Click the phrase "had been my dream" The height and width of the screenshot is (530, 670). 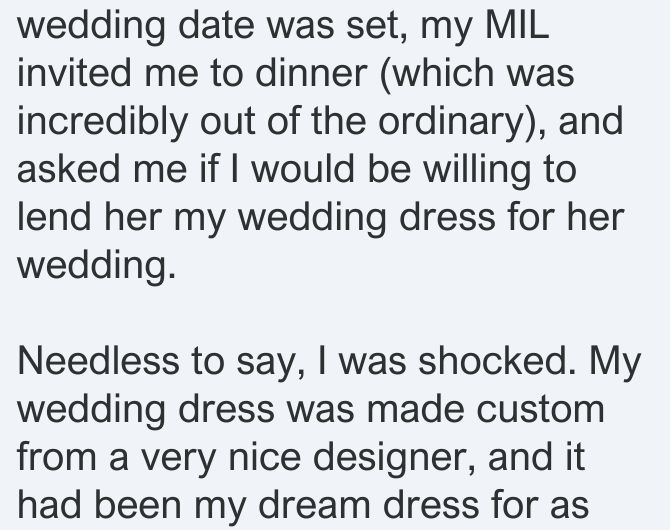pyautogui.click(x=194, y=506)
